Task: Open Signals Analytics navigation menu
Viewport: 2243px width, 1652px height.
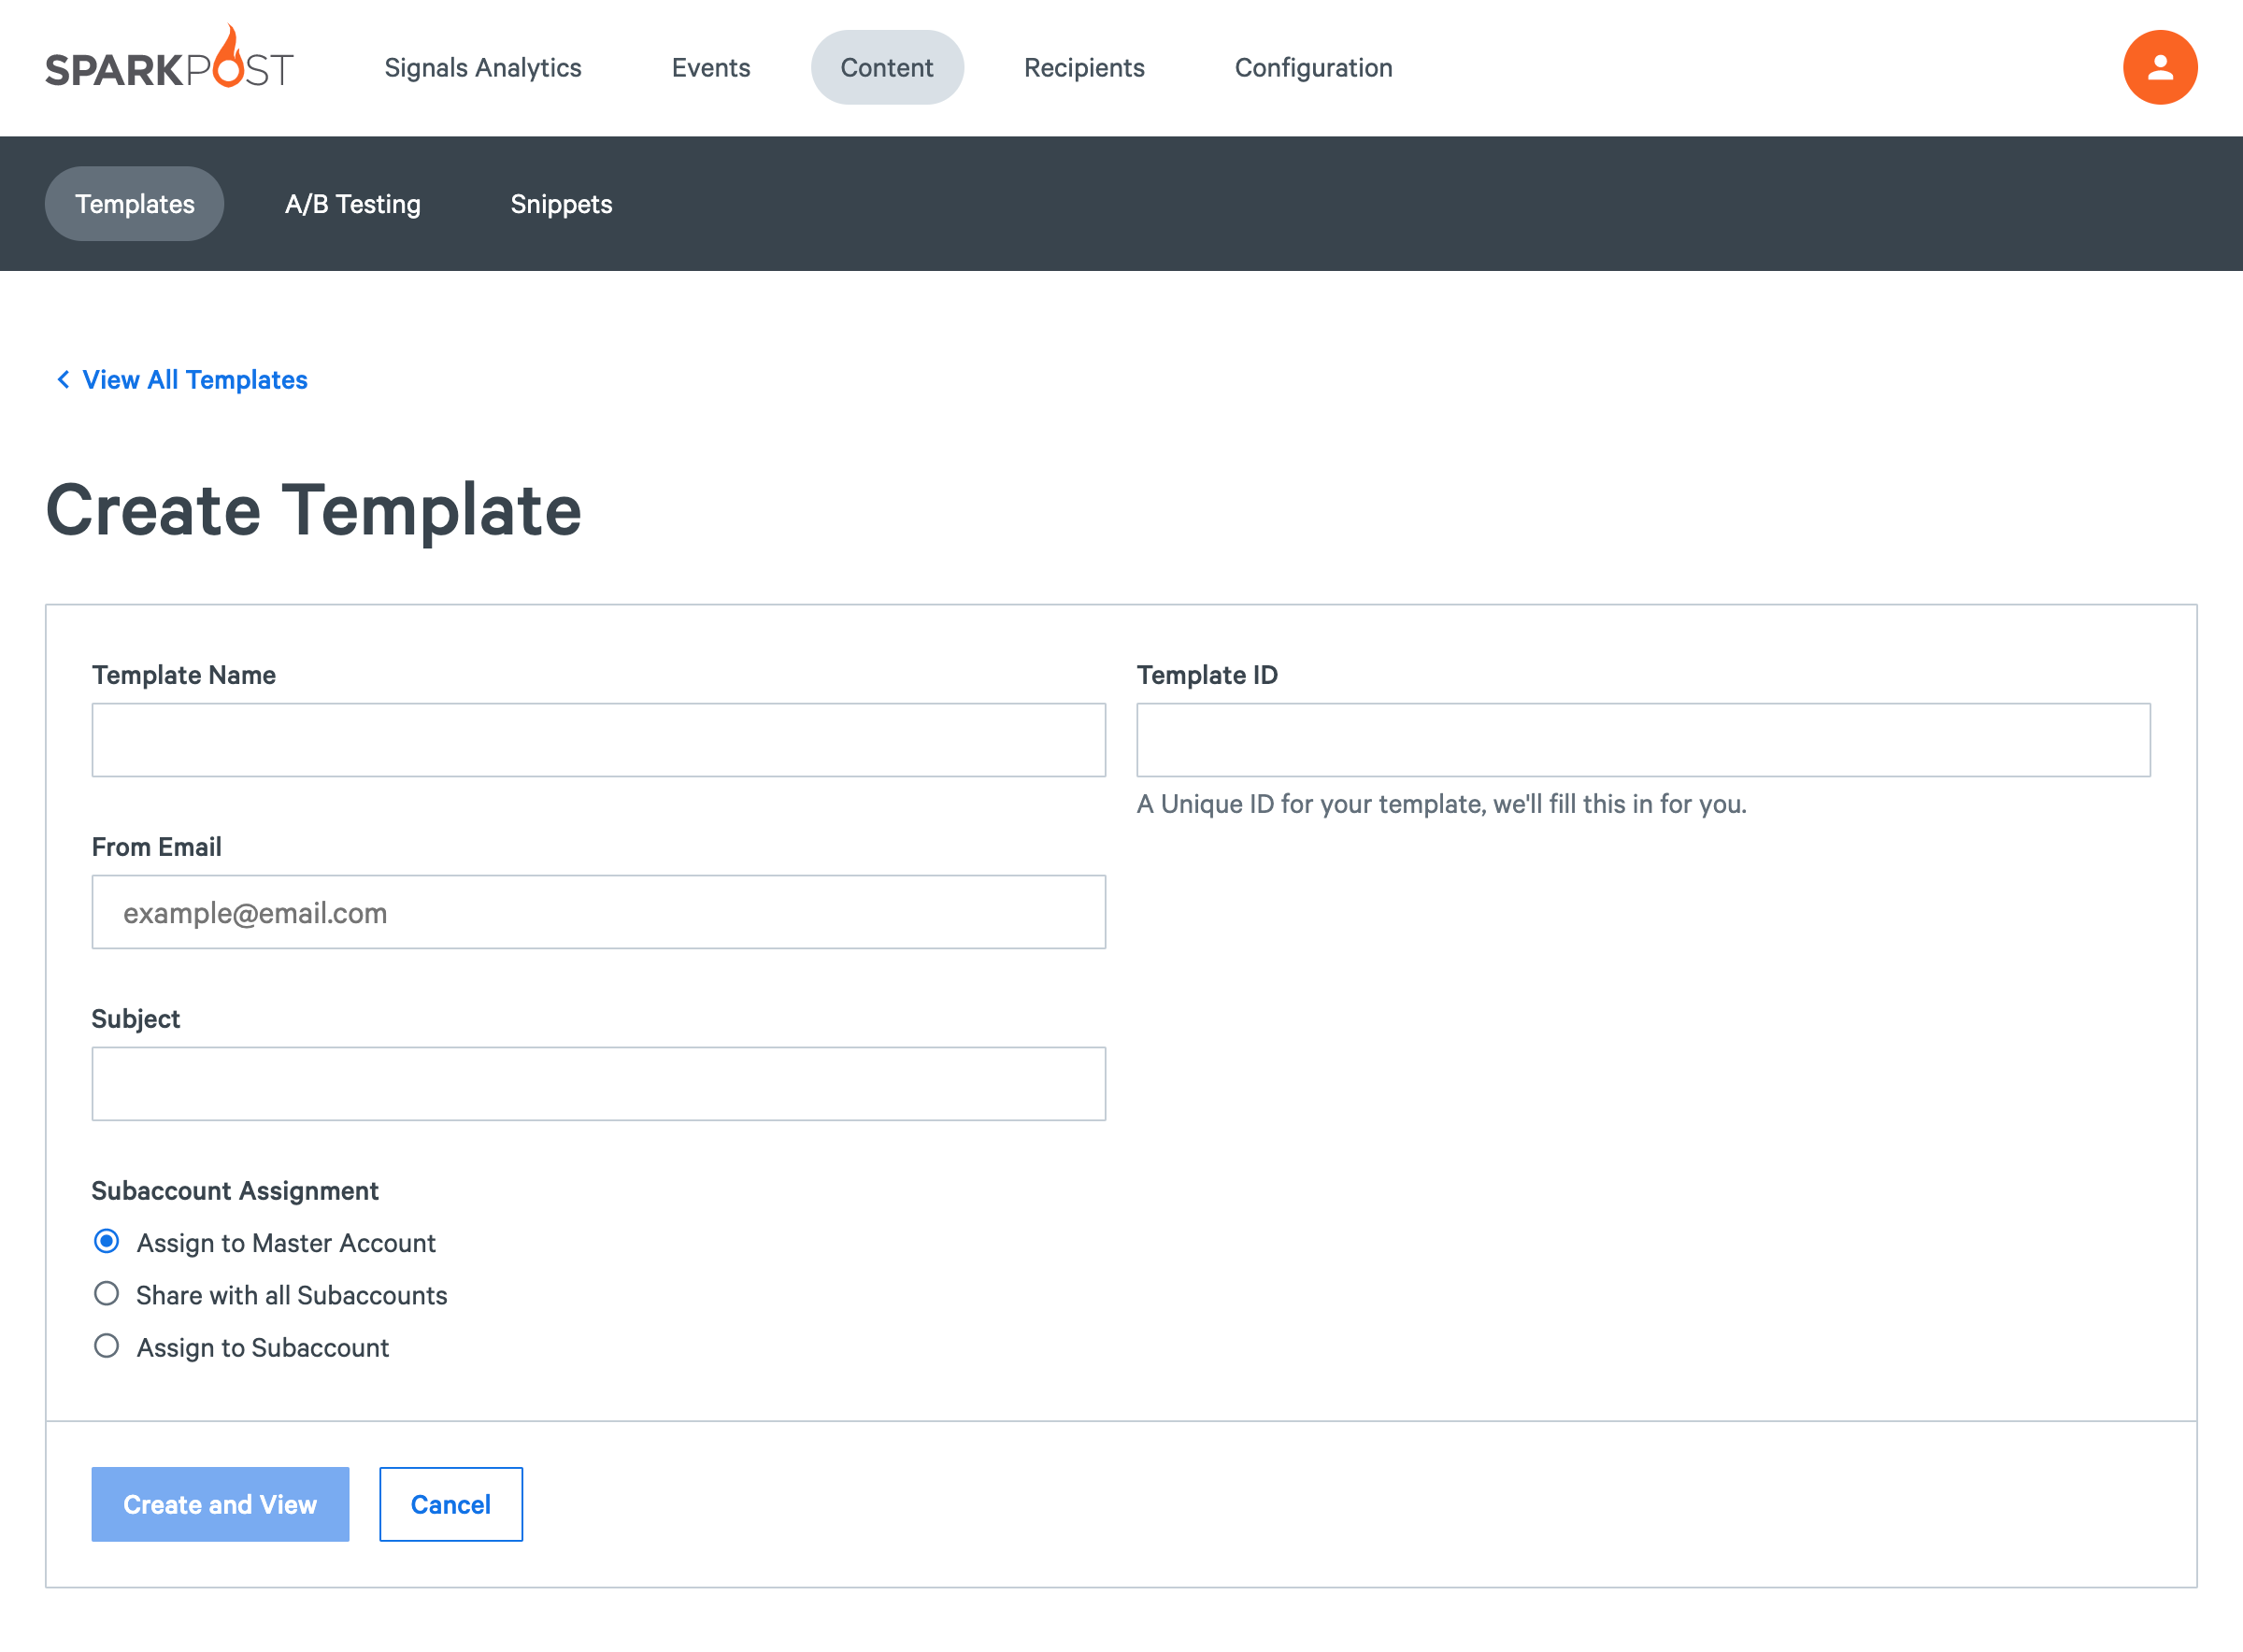Action: point(482,68)
